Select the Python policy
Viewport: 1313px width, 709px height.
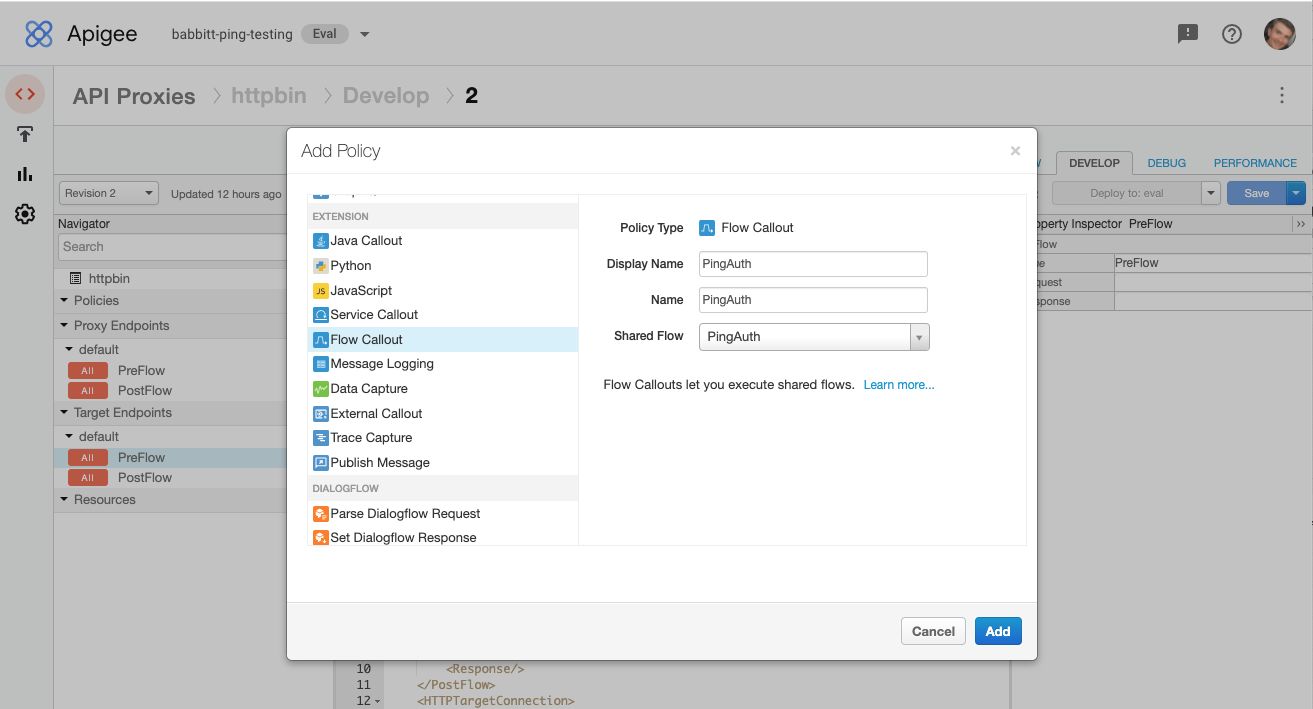coord(352,265)
